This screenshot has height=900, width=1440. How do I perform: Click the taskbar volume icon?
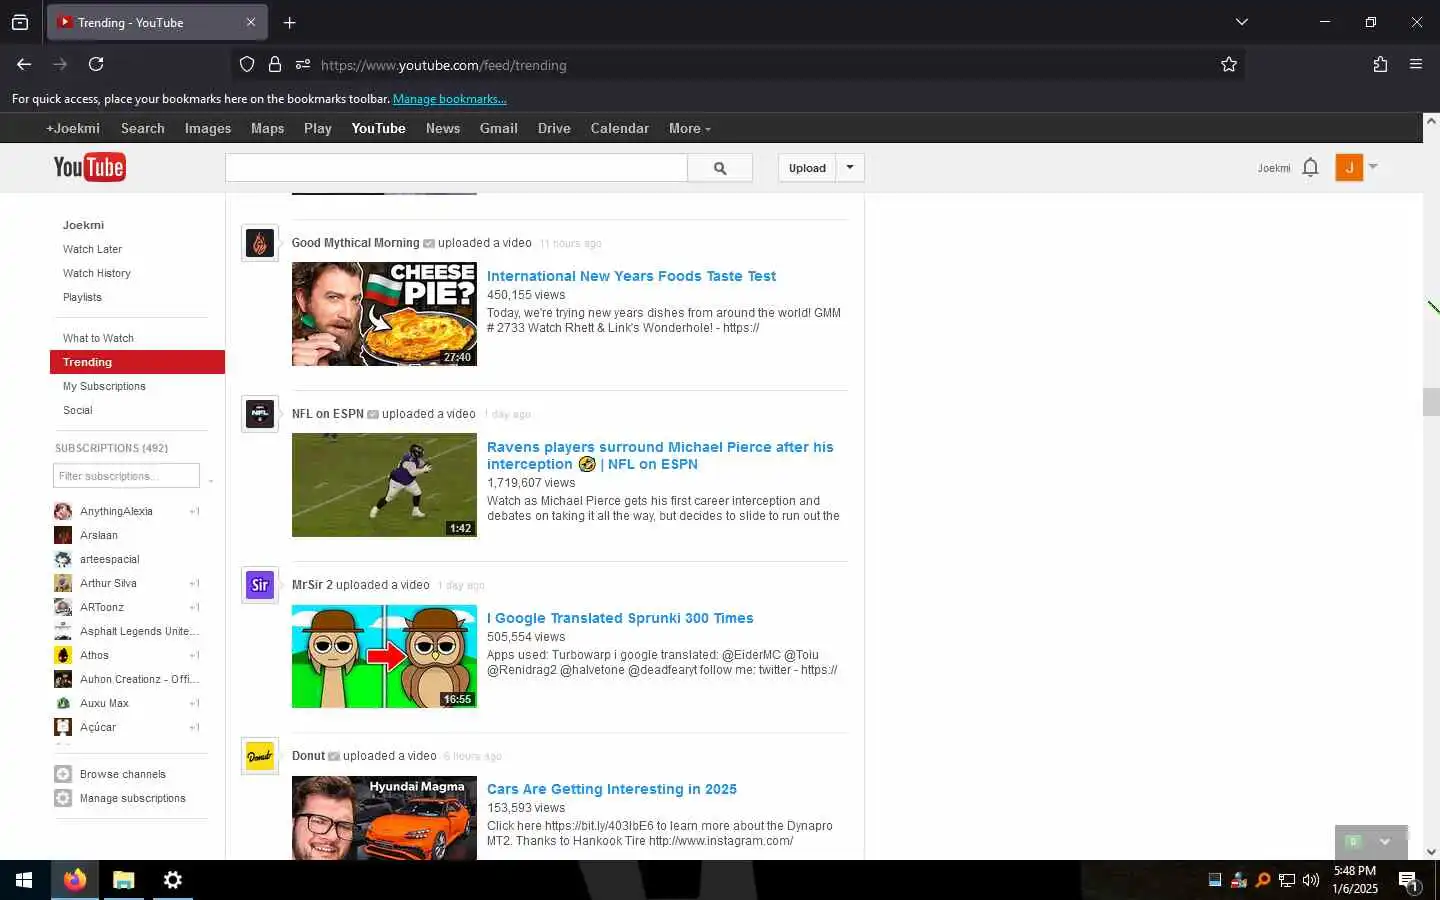tap(1311, 880)
